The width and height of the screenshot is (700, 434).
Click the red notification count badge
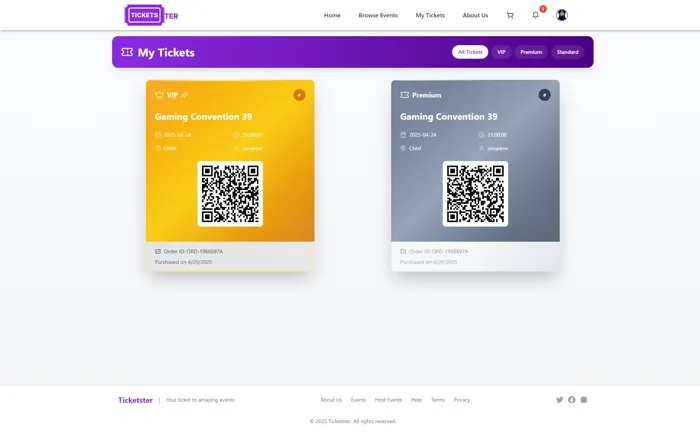coord(543,9)
